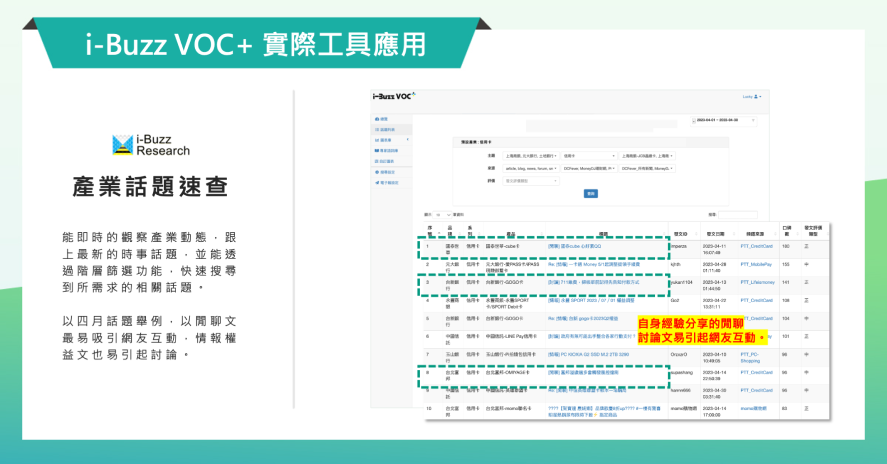The height and width of the screenshot is (464, 887).
Task: Click the i-Buzz VOC+ logo in the app header
Action: 394,96
